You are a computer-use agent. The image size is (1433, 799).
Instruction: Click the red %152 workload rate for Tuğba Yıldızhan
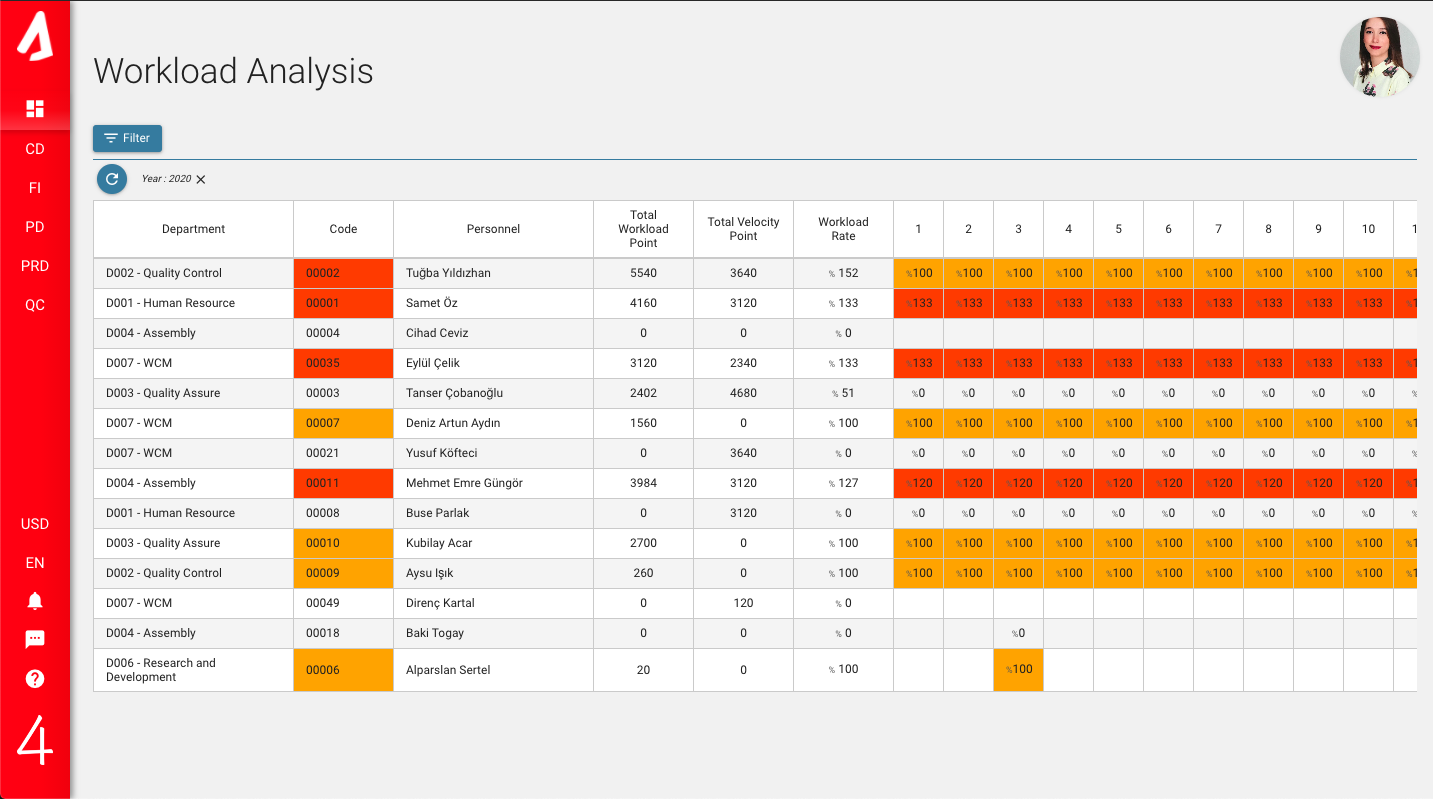[x=843, y=272]
